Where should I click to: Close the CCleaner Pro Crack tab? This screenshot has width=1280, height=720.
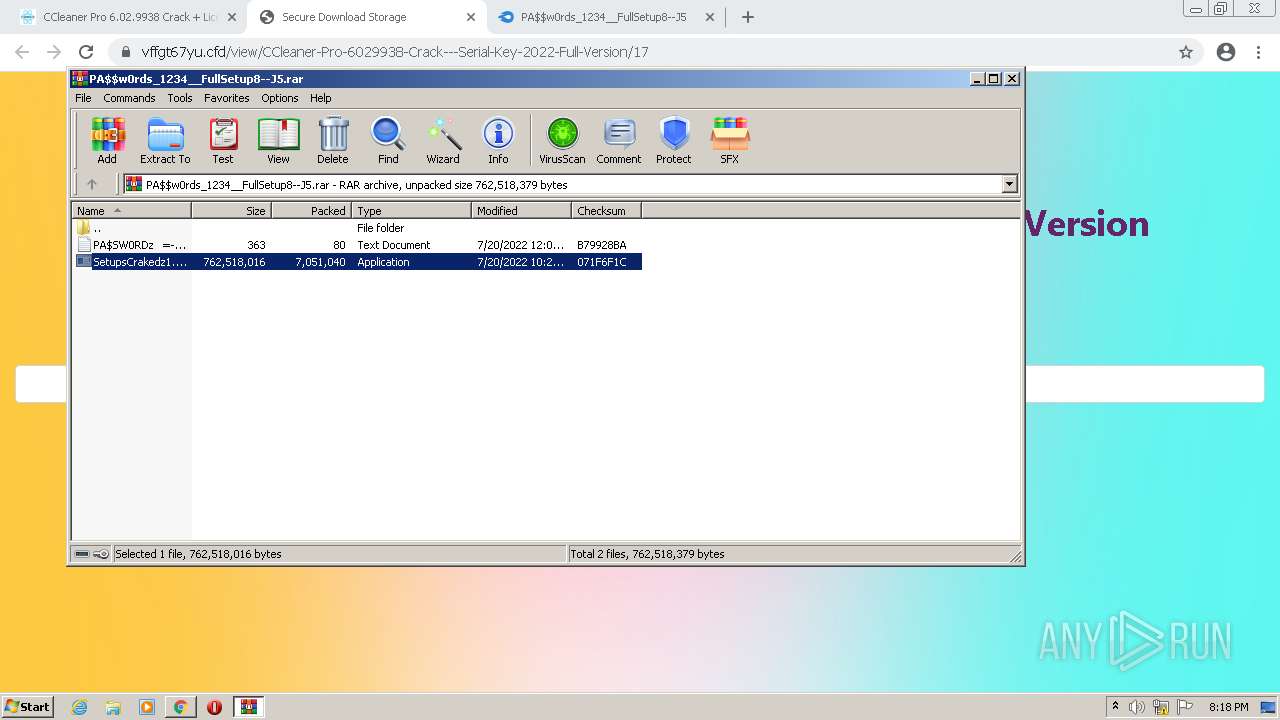tap(232, 17)
